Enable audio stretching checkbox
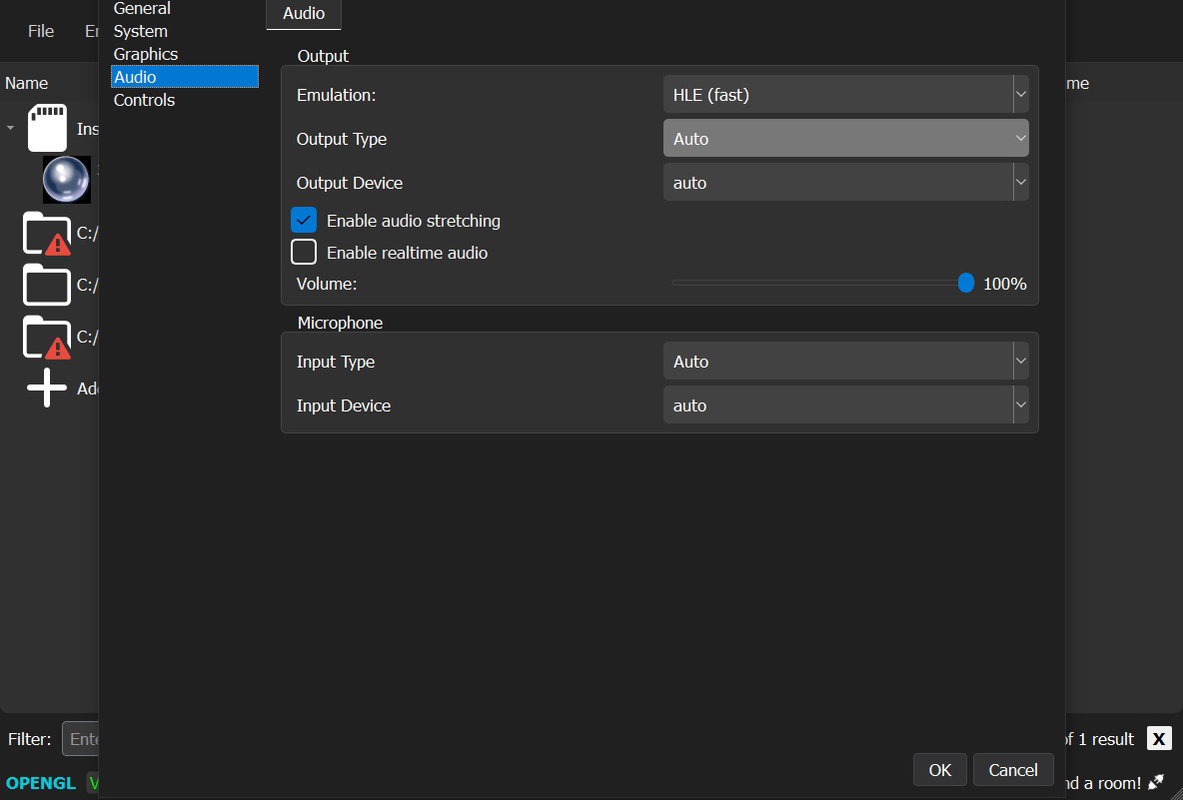1183x800 pixels. 303,220
